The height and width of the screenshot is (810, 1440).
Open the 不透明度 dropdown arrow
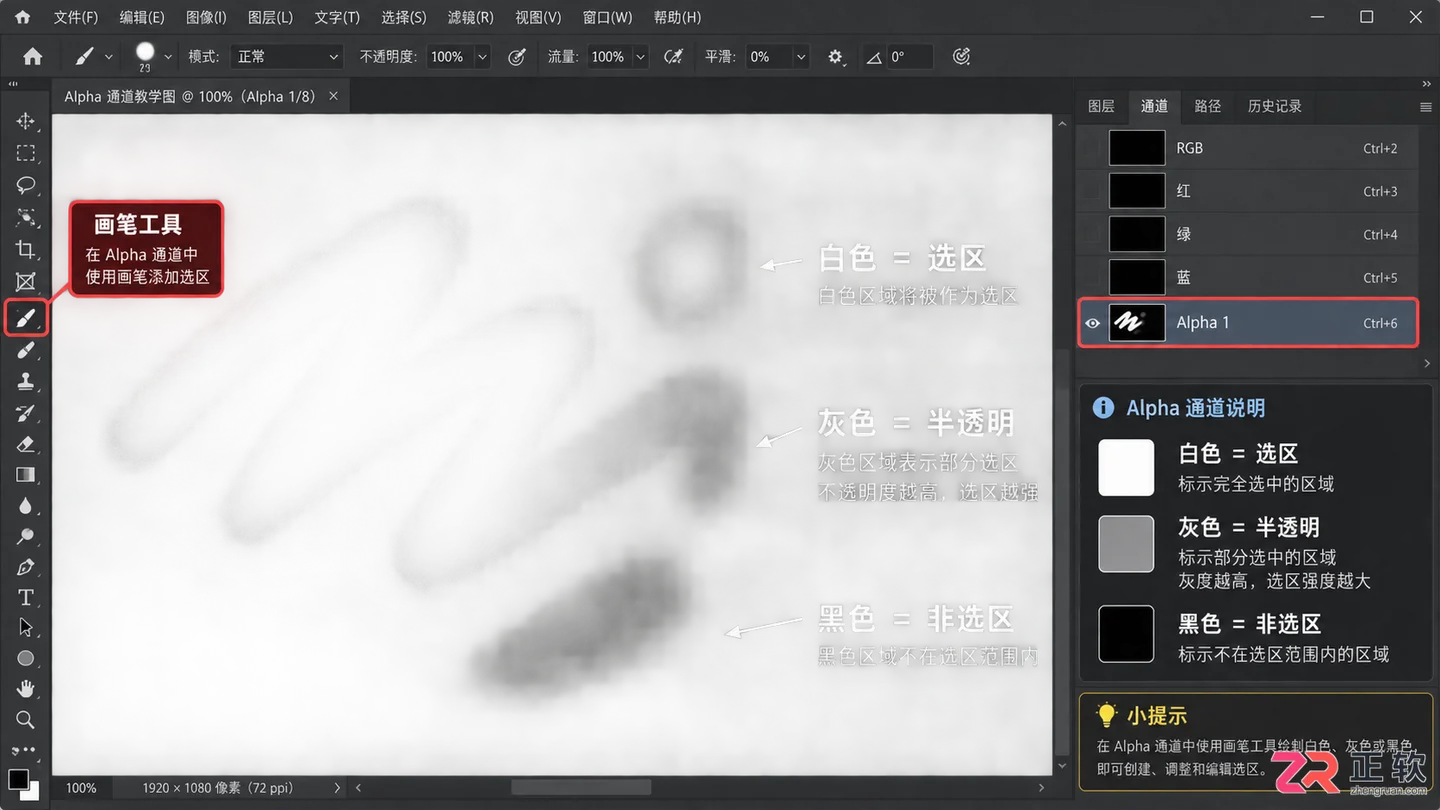click(482, 57)
